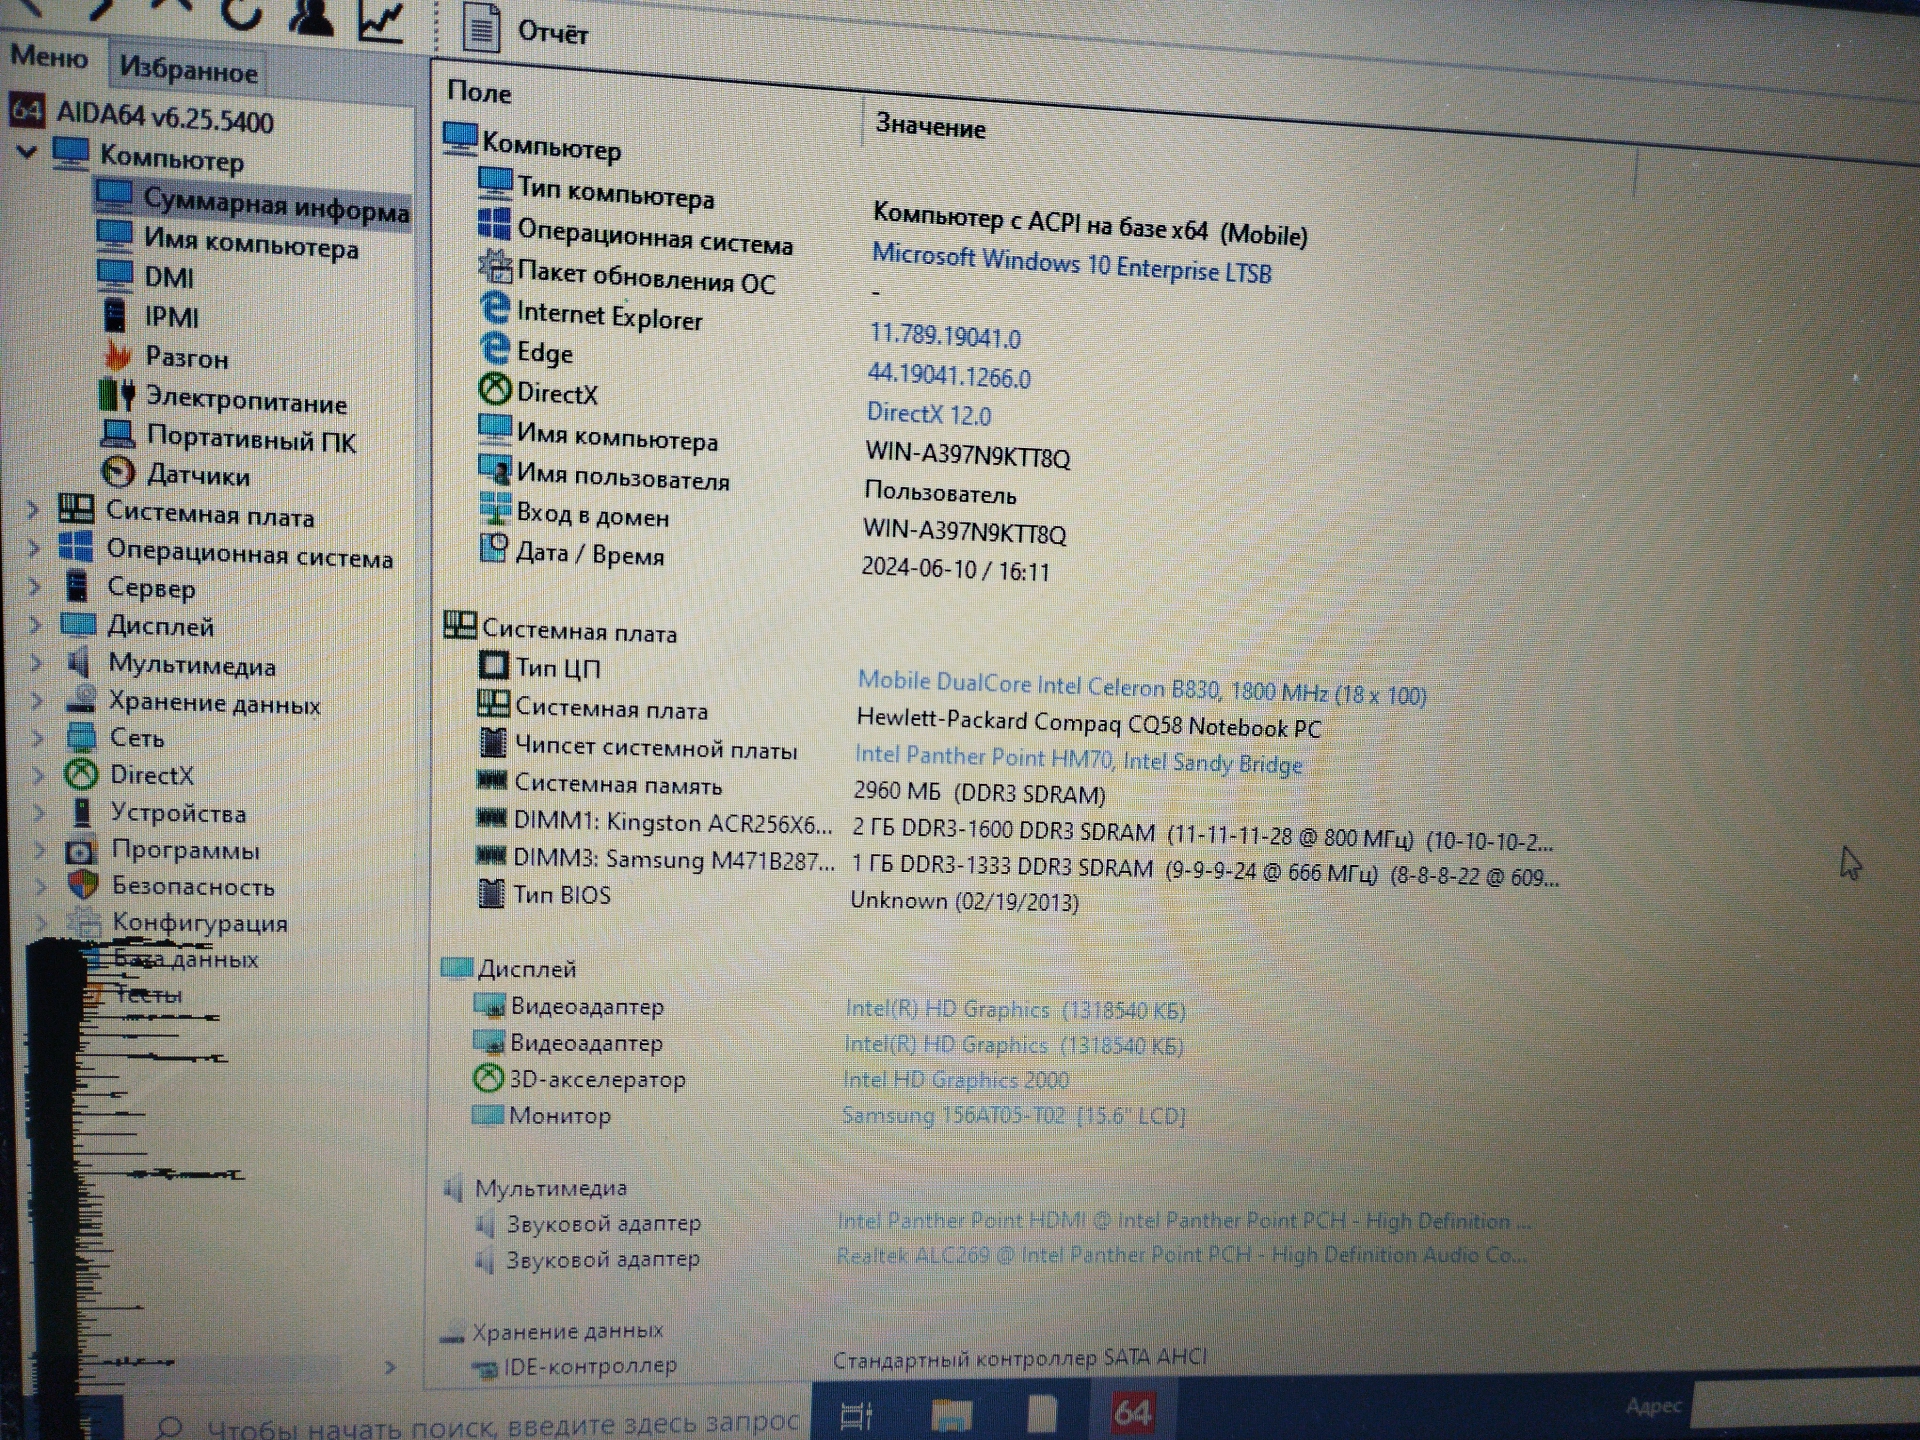This screenshot has width=1920, height=1440.
Task: Click the Чипсет системной платы icon
Action: (x=492, y=742)
